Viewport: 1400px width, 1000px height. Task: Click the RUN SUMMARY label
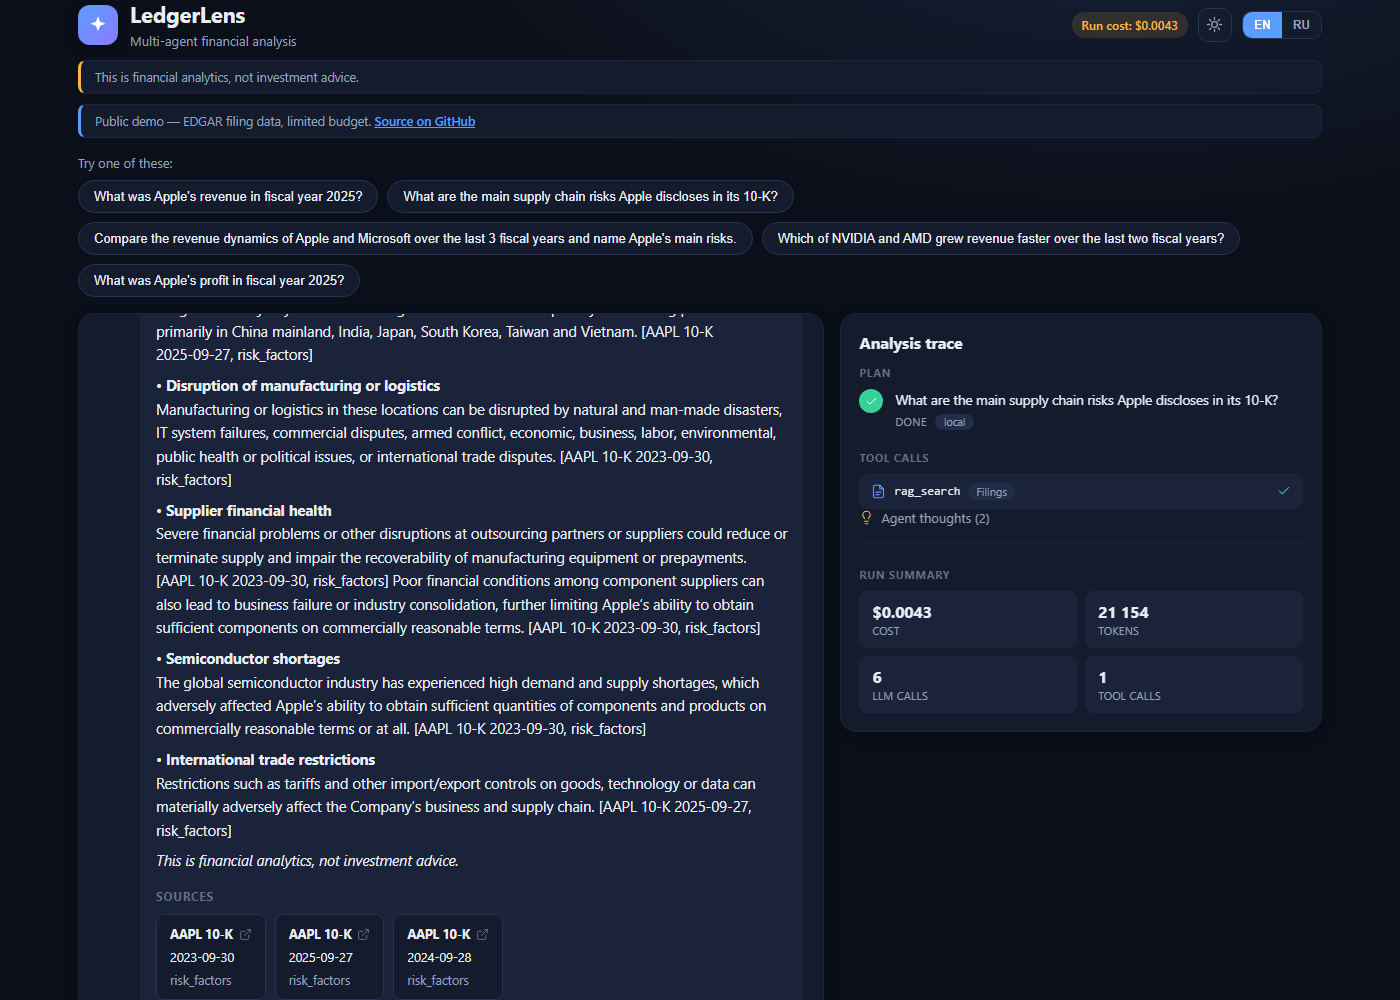pos(905,575)
